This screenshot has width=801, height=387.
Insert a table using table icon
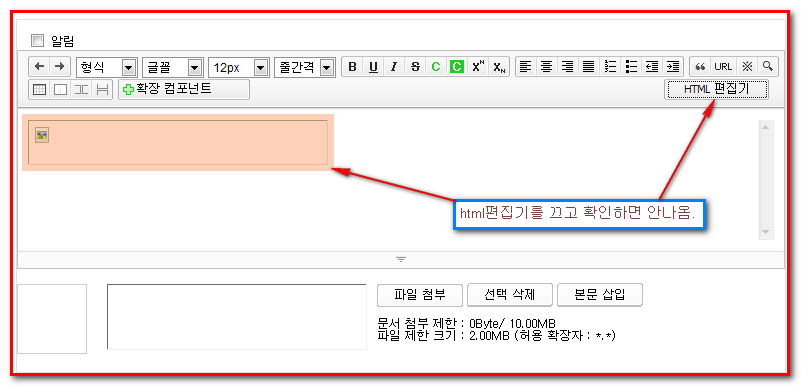[39, 90]
